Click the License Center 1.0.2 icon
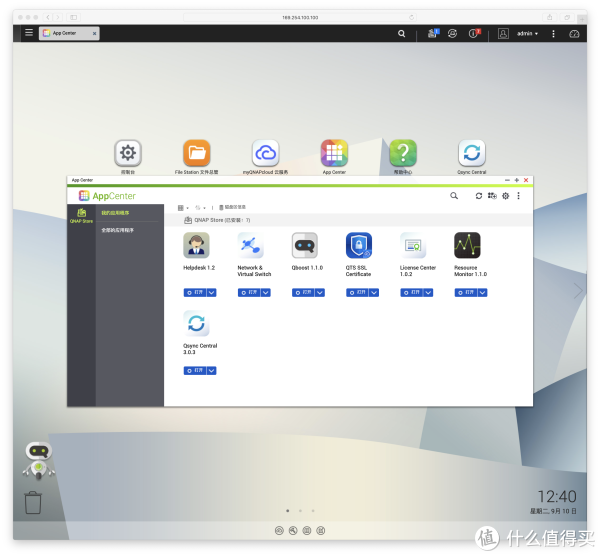600x556 pixels. (x=413, y=245)
